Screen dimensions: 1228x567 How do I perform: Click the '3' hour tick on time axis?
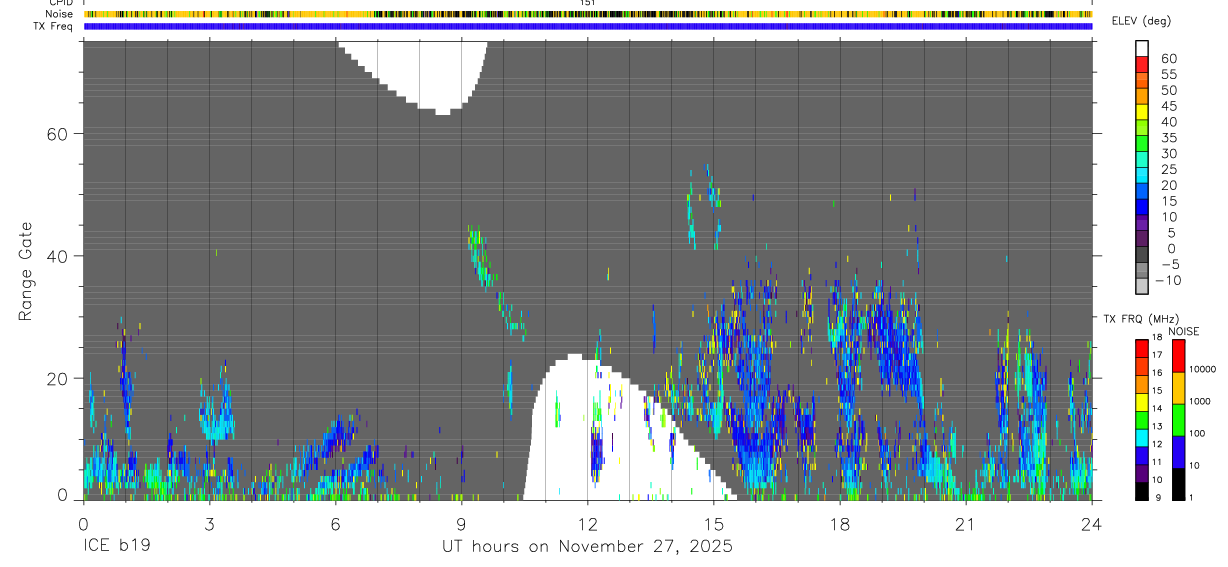click(x=209, y=523)
